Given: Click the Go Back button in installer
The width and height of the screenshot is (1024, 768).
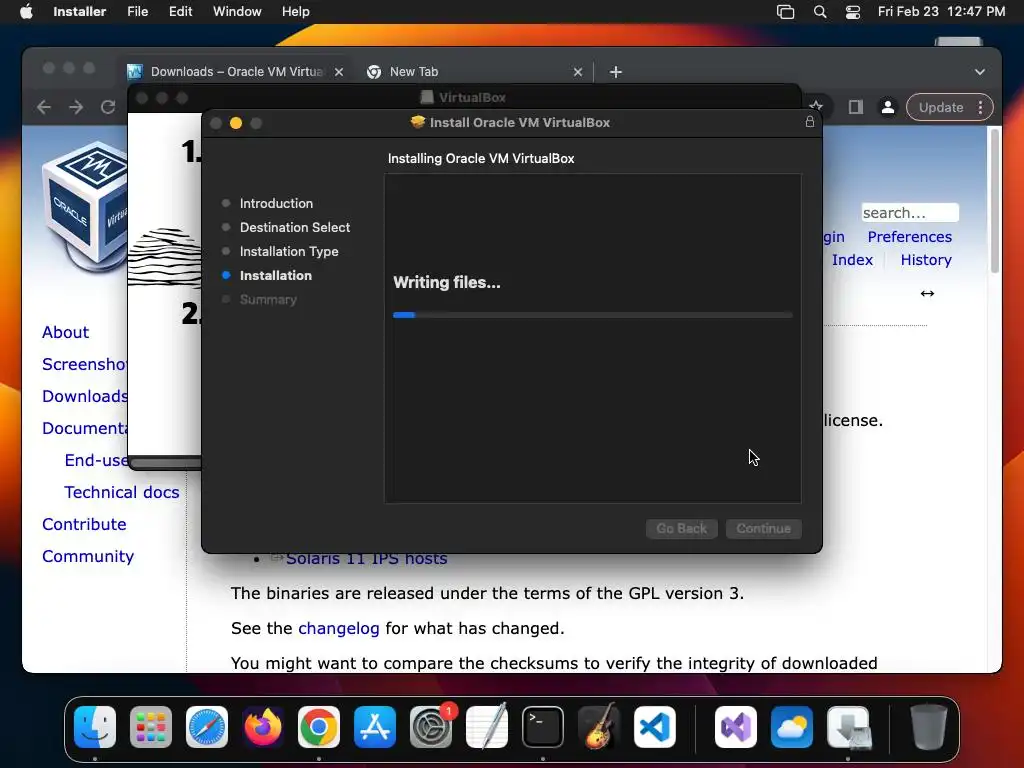Looking at the screenshot, I should click(682, 528).
